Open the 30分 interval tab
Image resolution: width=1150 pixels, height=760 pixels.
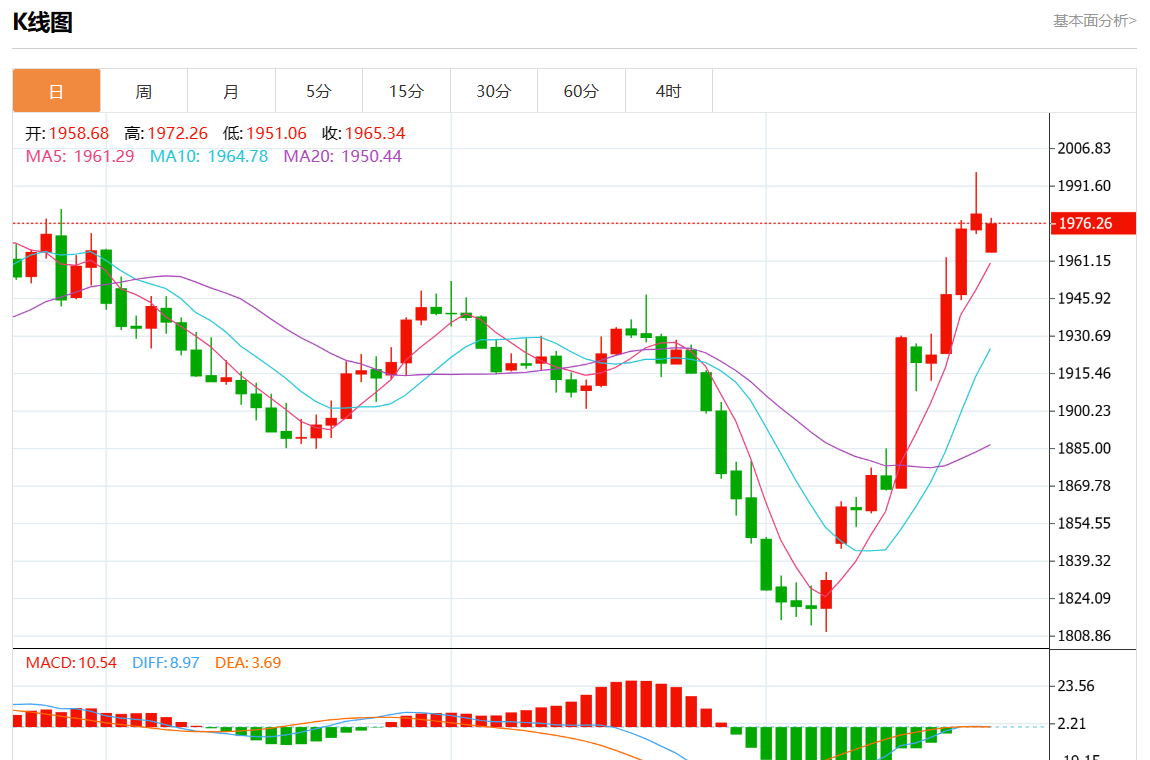[x=494, y=91]
